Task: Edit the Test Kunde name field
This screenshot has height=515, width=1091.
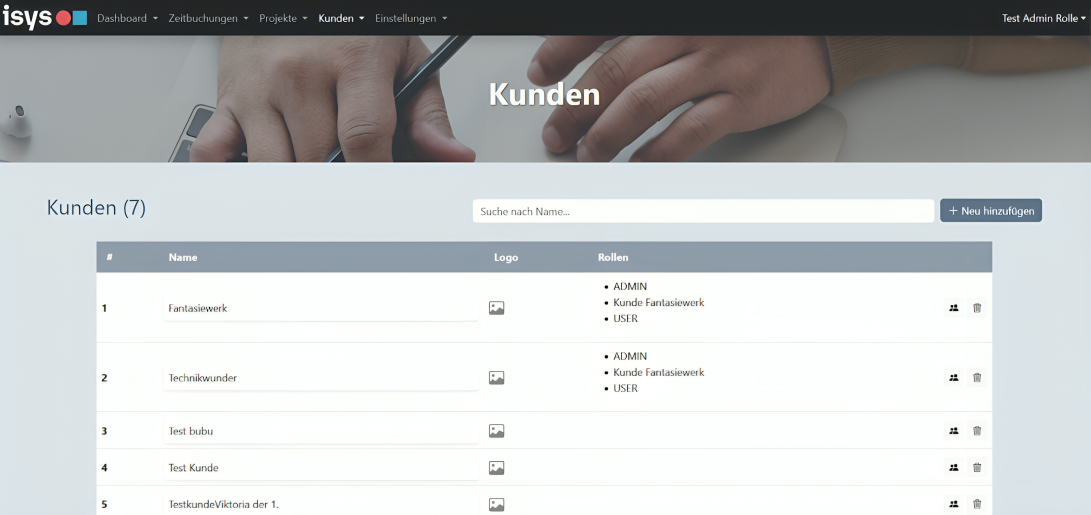Action: click(x=321, y=468)
